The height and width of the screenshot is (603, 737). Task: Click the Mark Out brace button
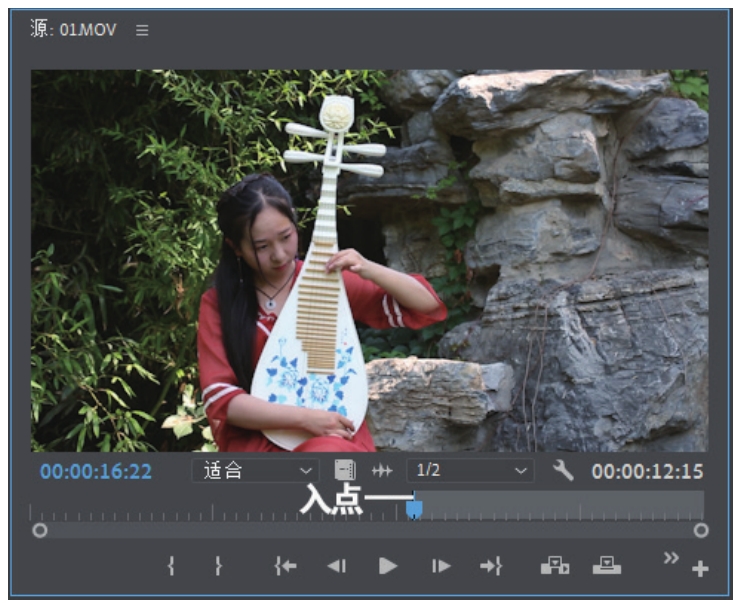pos(218,566)
